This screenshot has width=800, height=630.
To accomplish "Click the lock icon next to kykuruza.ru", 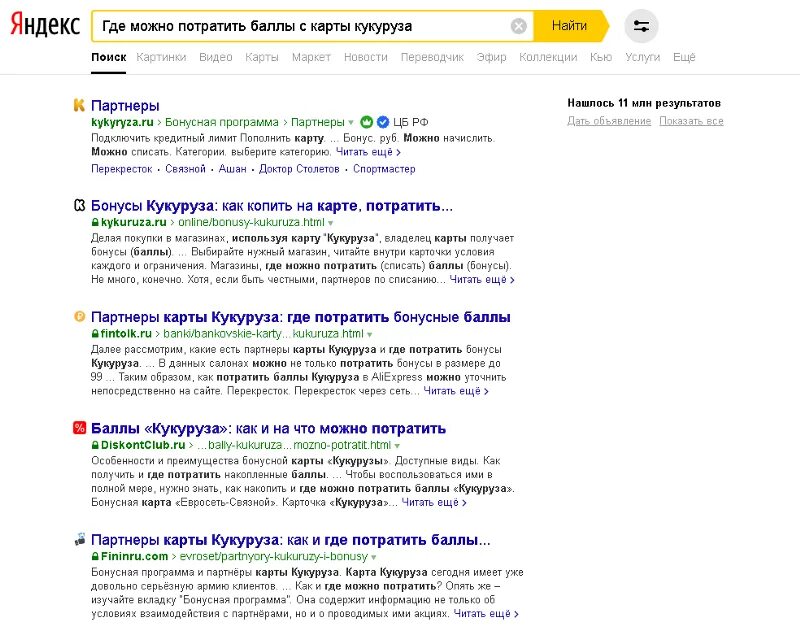I will pos(95,222).
